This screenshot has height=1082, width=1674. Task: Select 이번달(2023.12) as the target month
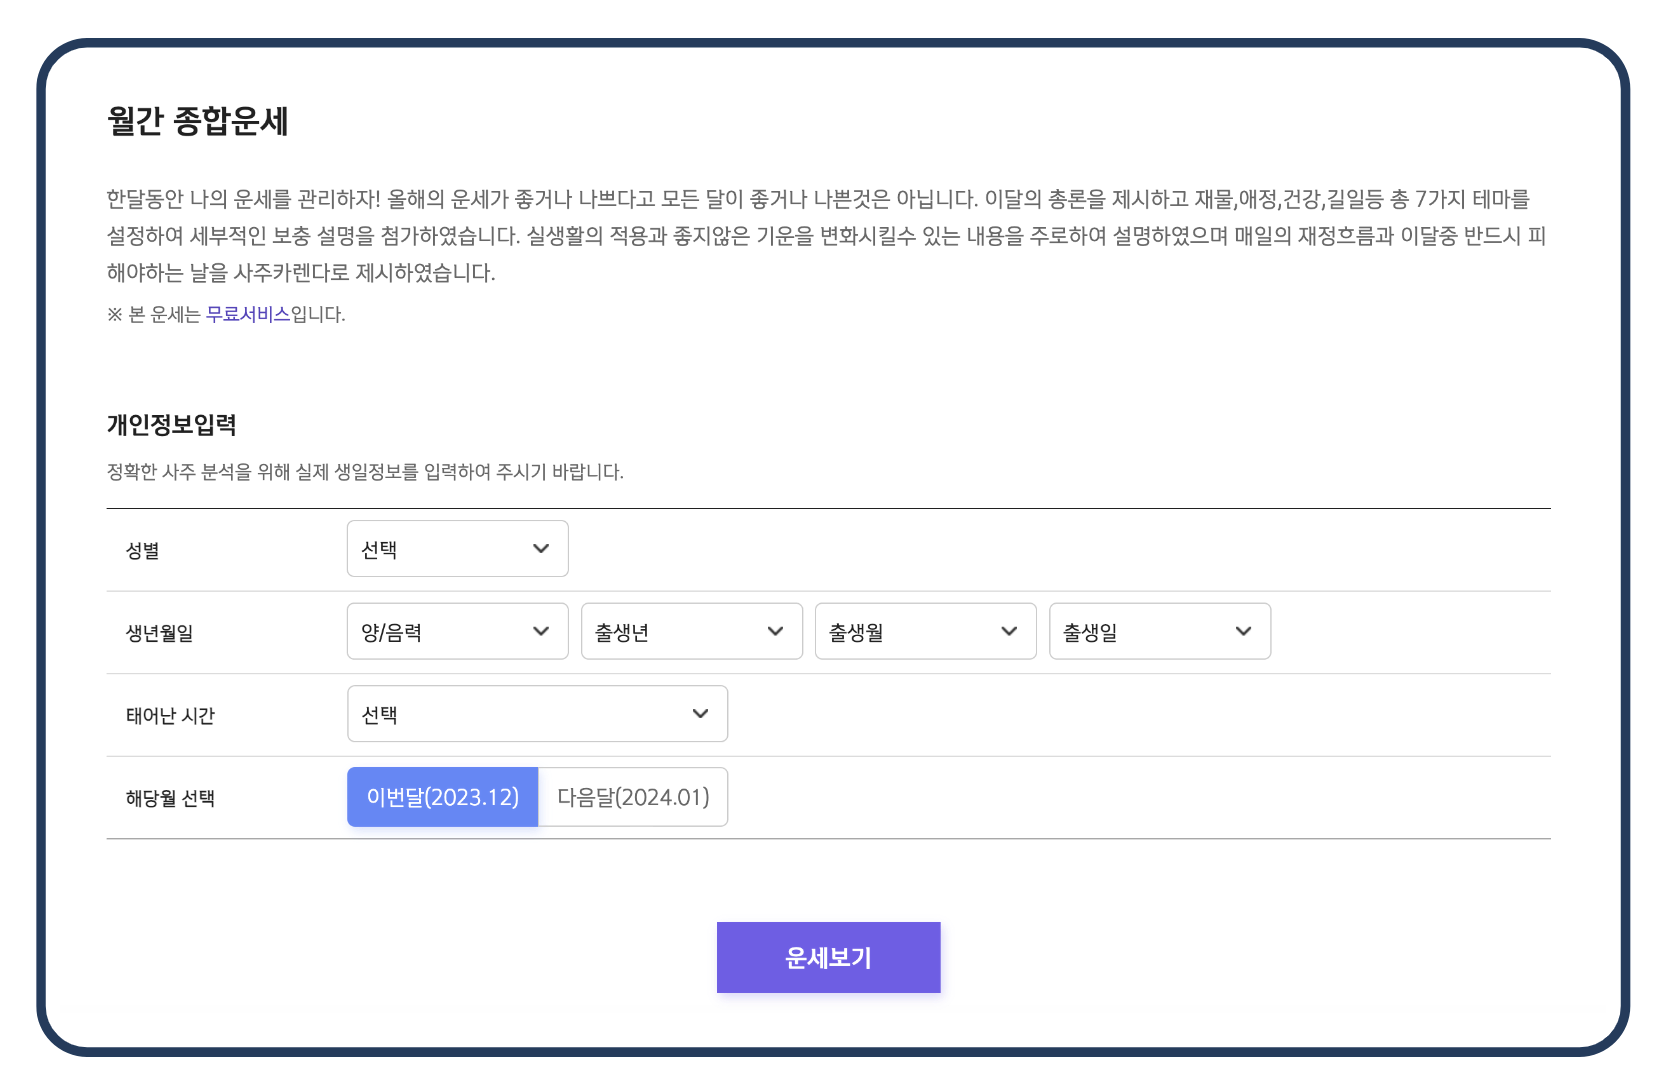pos(443,797)
